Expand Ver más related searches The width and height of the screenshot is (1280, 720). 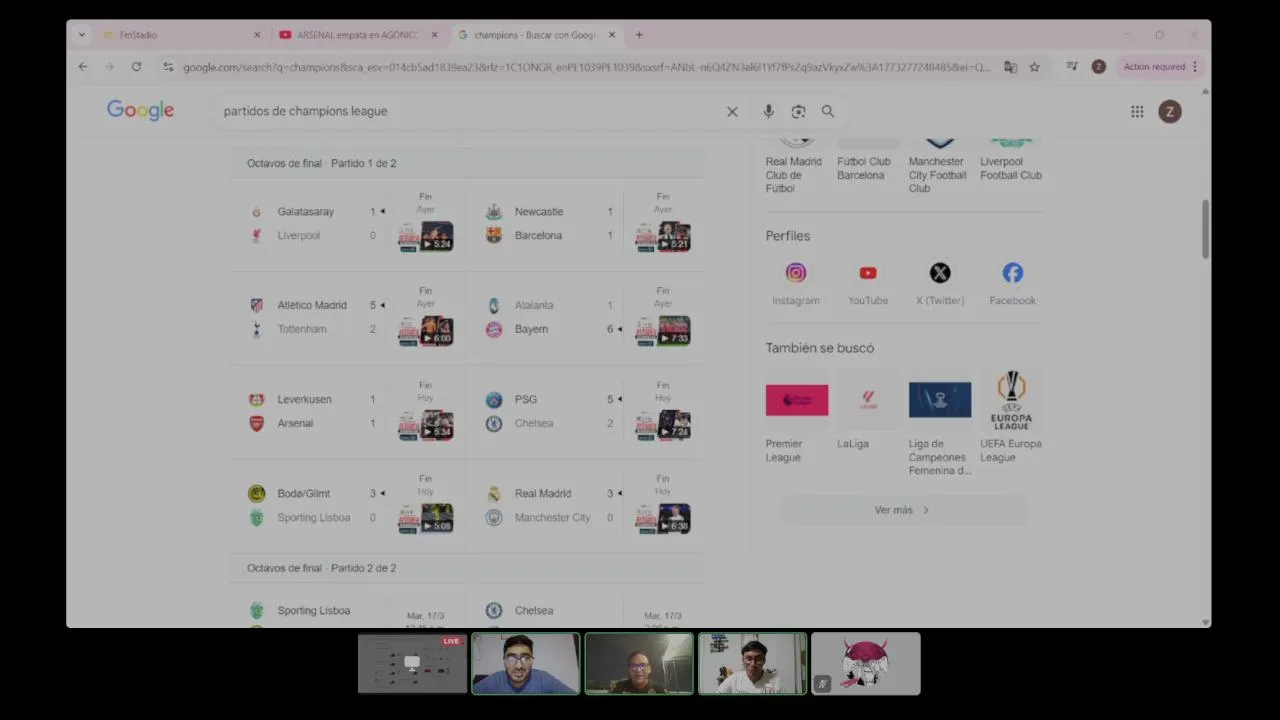tap(904, 510)
